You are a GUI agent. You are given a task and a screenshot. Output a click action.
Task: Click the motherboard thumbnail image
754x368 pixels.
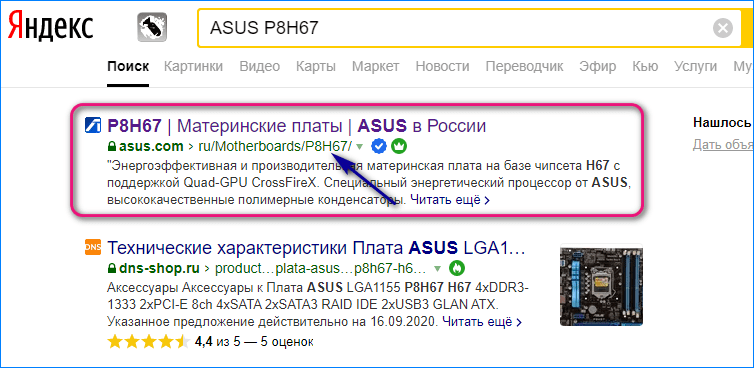click(x=602, y=286)
